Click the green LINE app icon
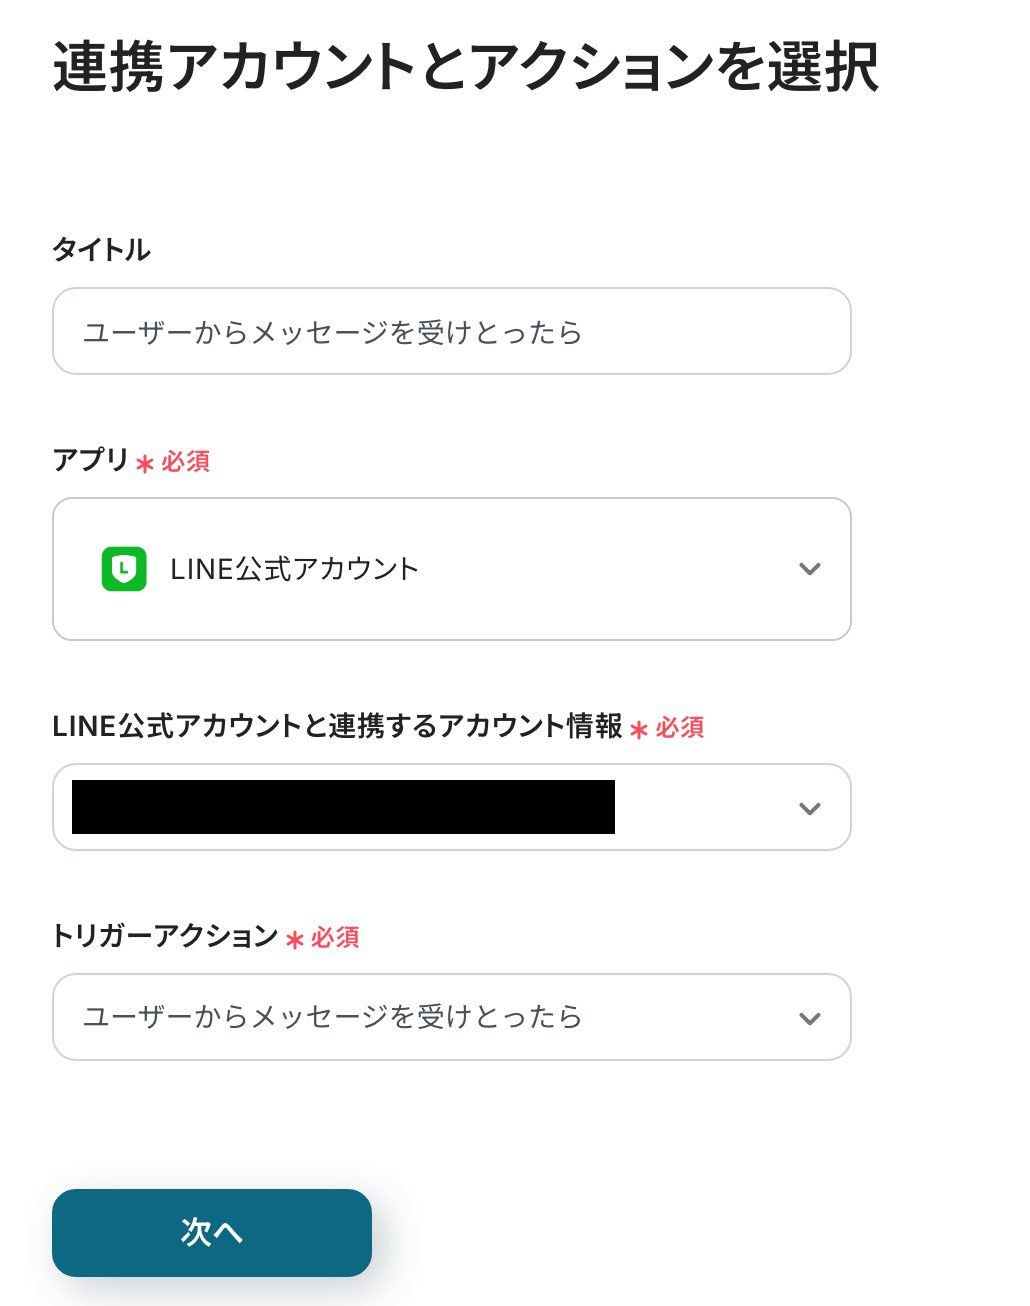 pyautogui.click(x=124, y=569)
